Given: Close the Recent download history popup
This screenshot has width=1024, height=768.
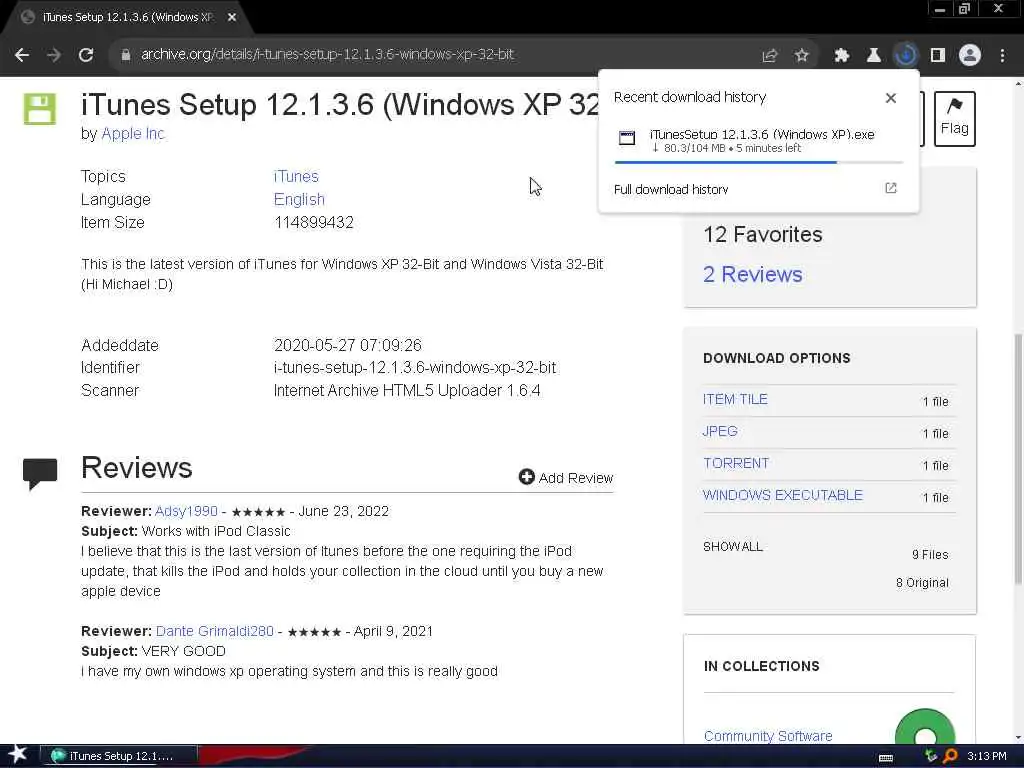Looking at the screenshot, I should click(891, 98).
